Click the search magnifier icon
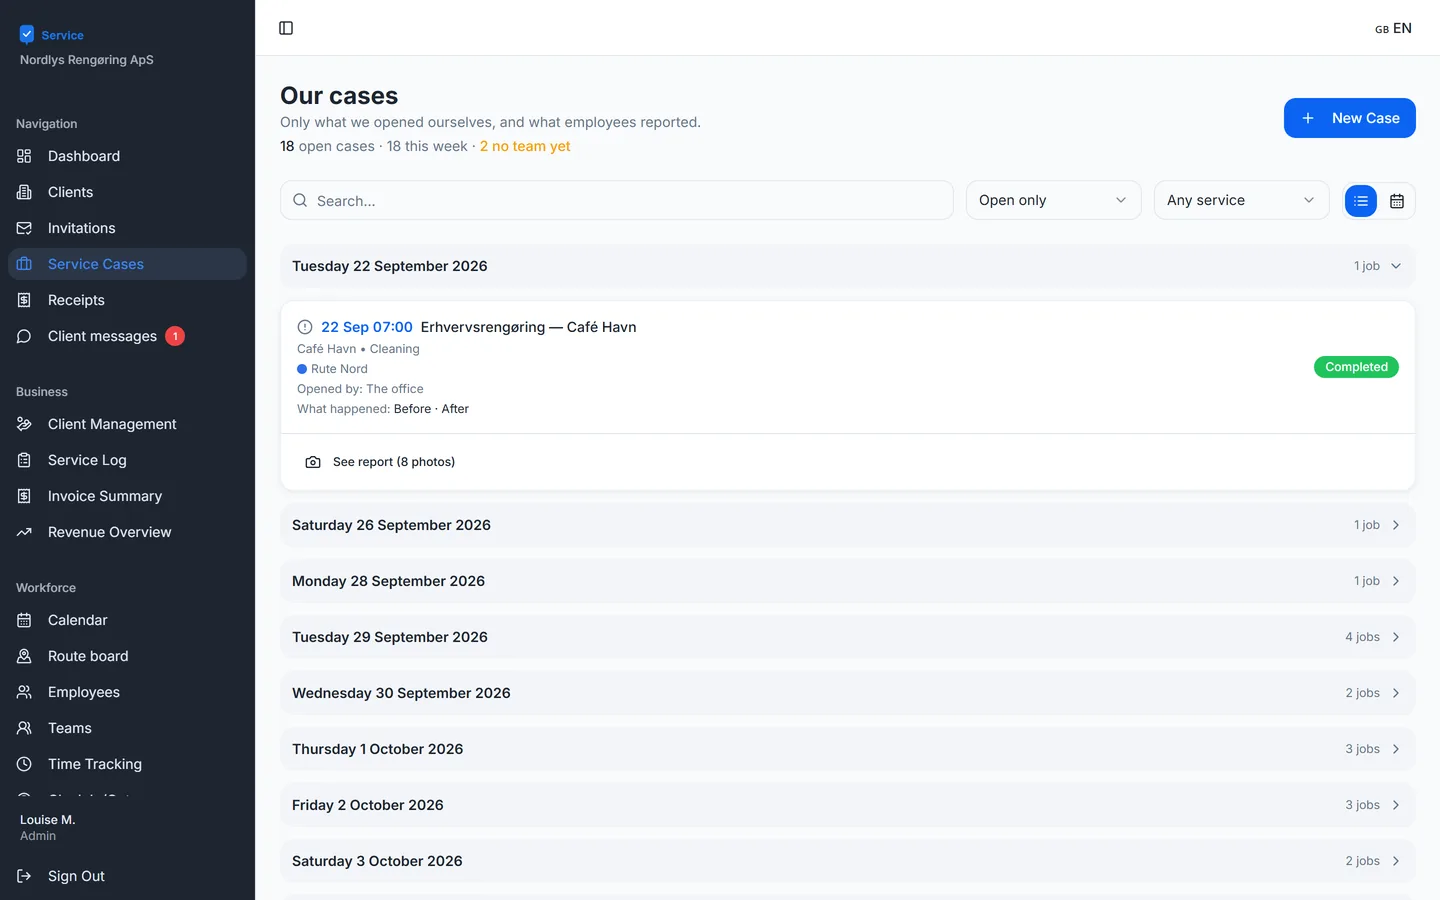The width and height of the screenshot is (1440, 900). tap(300, 200)
